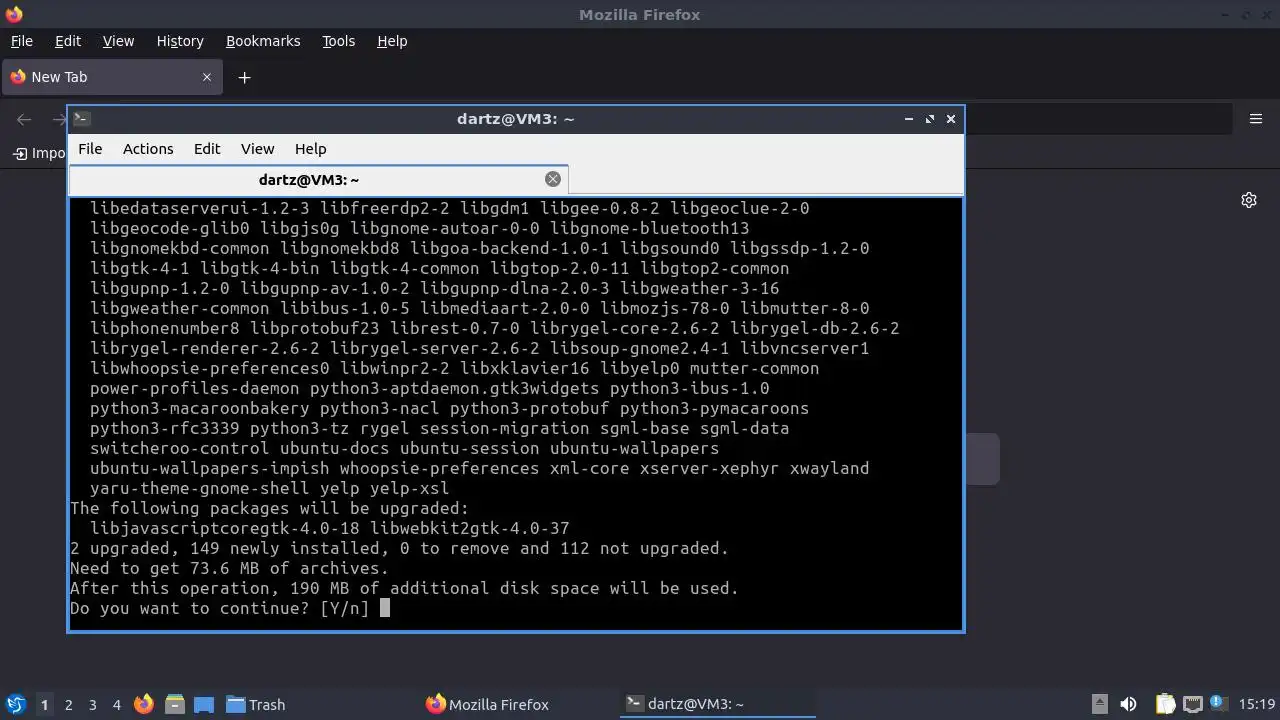The height and width of the screenshot is (720, 1280).
Task: Open the Trash launcher in the panel
Action: 255,704
